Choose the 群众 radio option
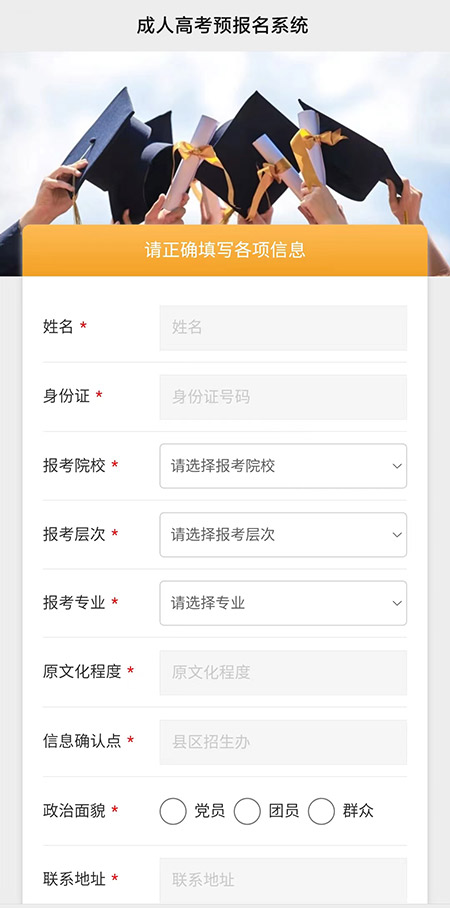The width and height of the screenshot is (450, 908). pos(321,811)
